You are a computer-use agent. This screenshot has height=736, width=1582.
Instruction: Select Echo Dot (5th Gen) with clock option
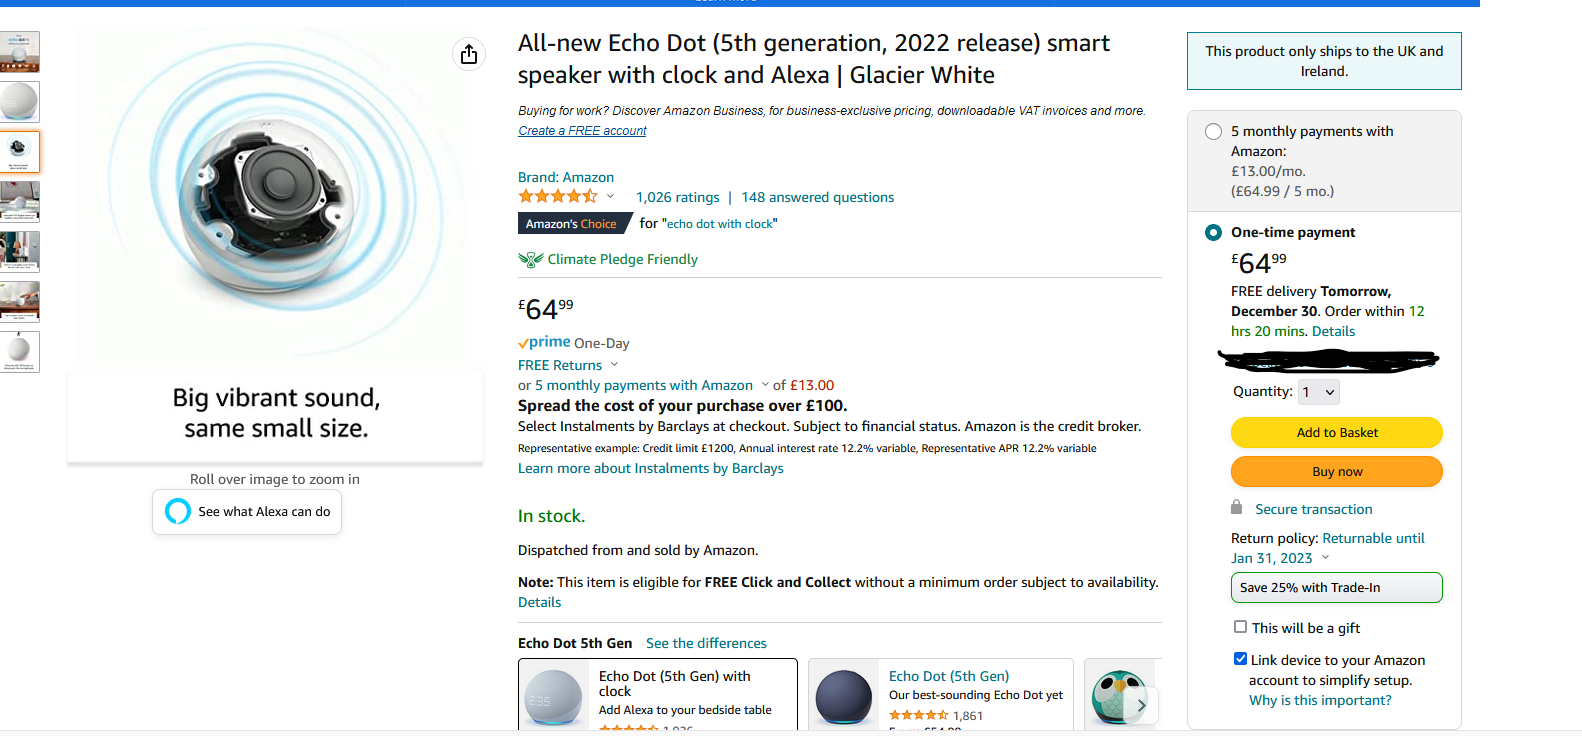657,694
